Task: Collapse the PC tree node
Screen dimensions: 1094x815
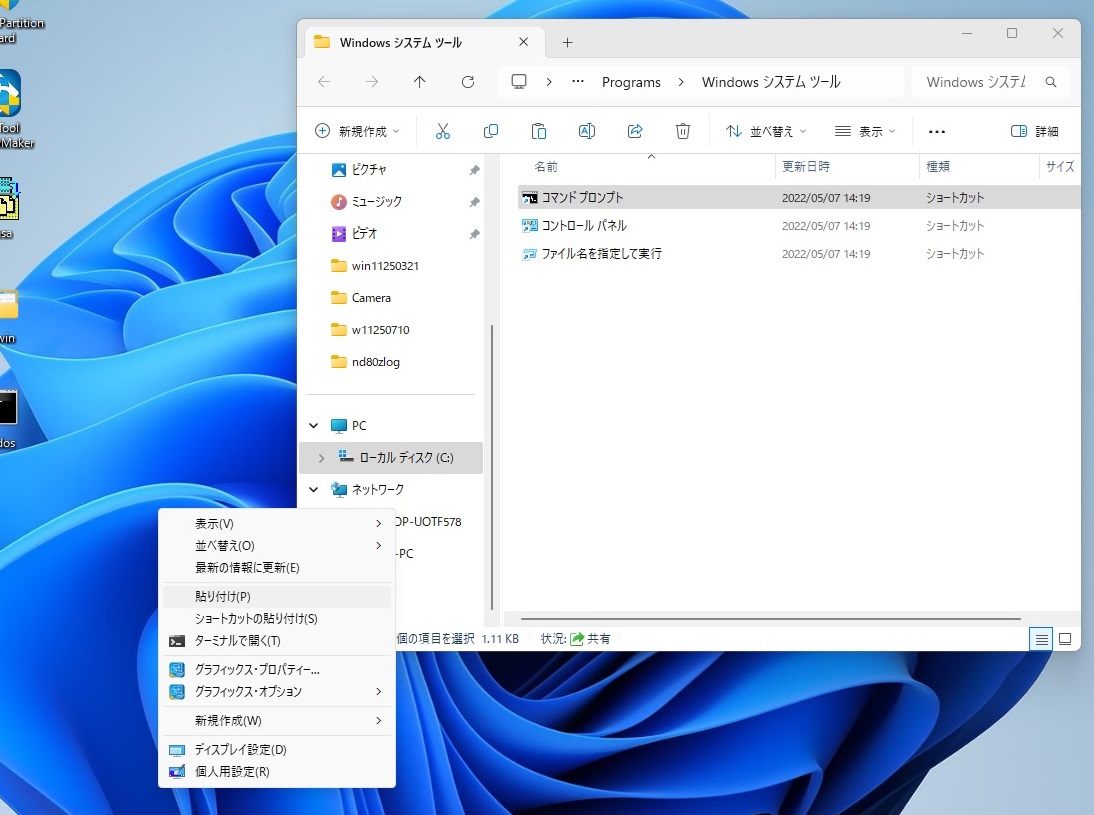Action: [314, 426]
